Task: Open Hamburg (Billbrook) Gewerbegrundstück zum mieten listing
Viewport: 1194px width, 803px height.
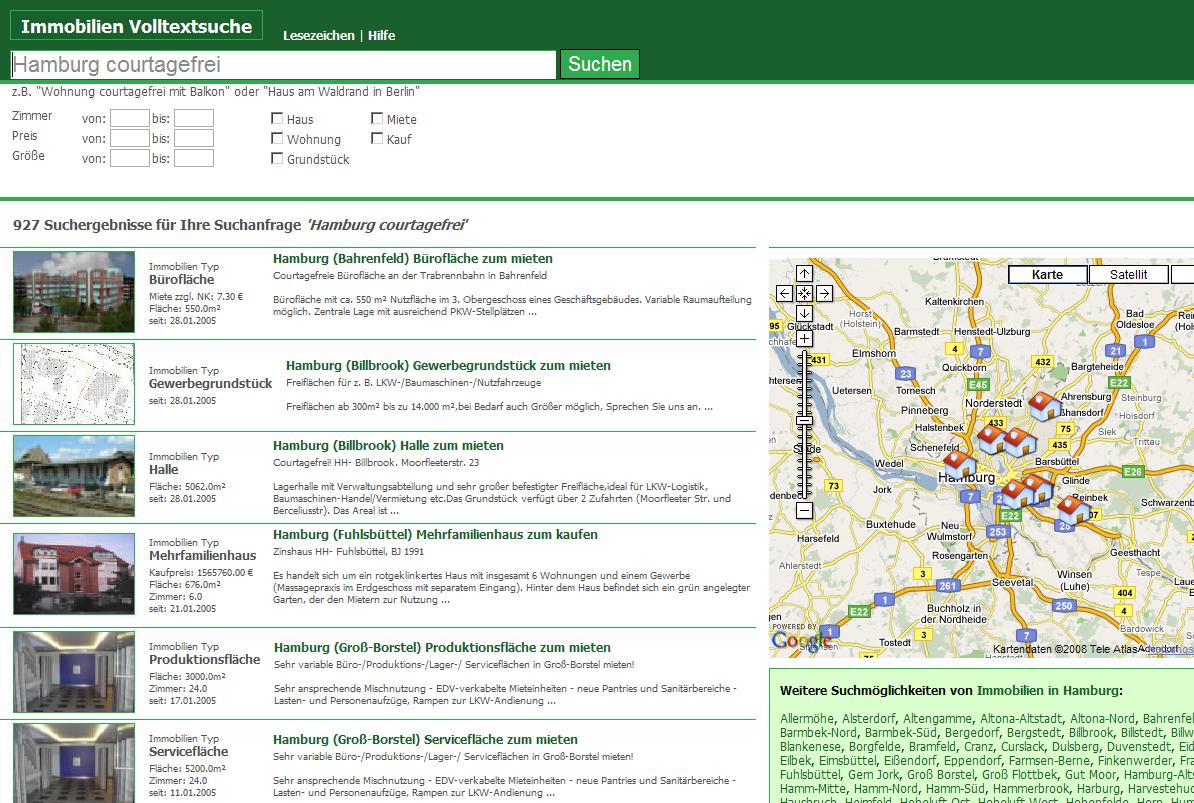Action: tap(448, 365)
